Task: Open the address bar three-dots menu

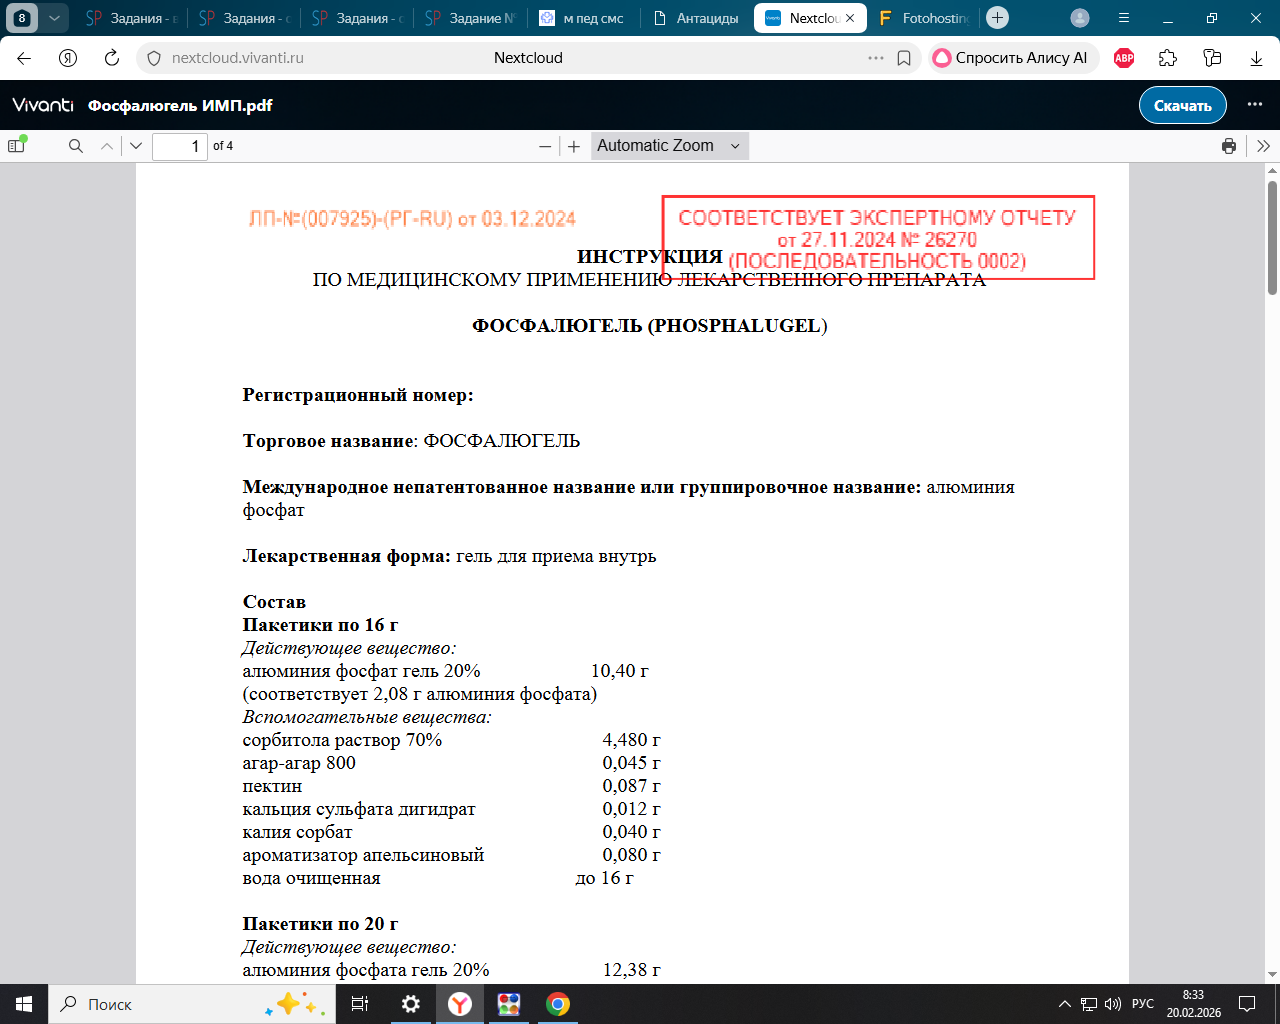Action: 876,58
